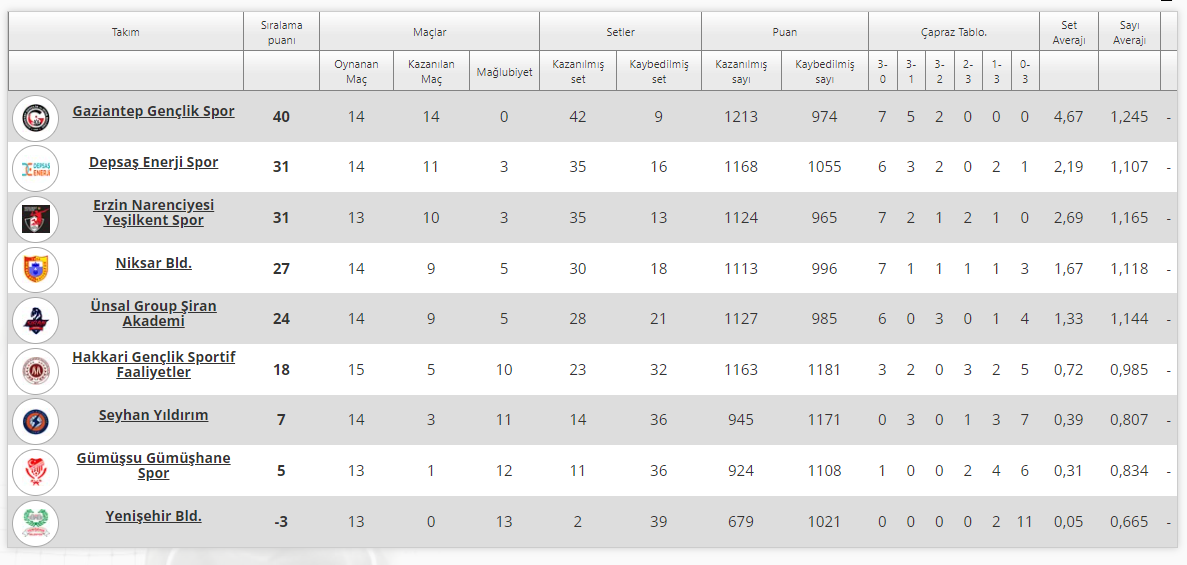Screen dimensions: 1187x565
Task: Click the Sayı Averajı column header
Action: click(1129, 32)
